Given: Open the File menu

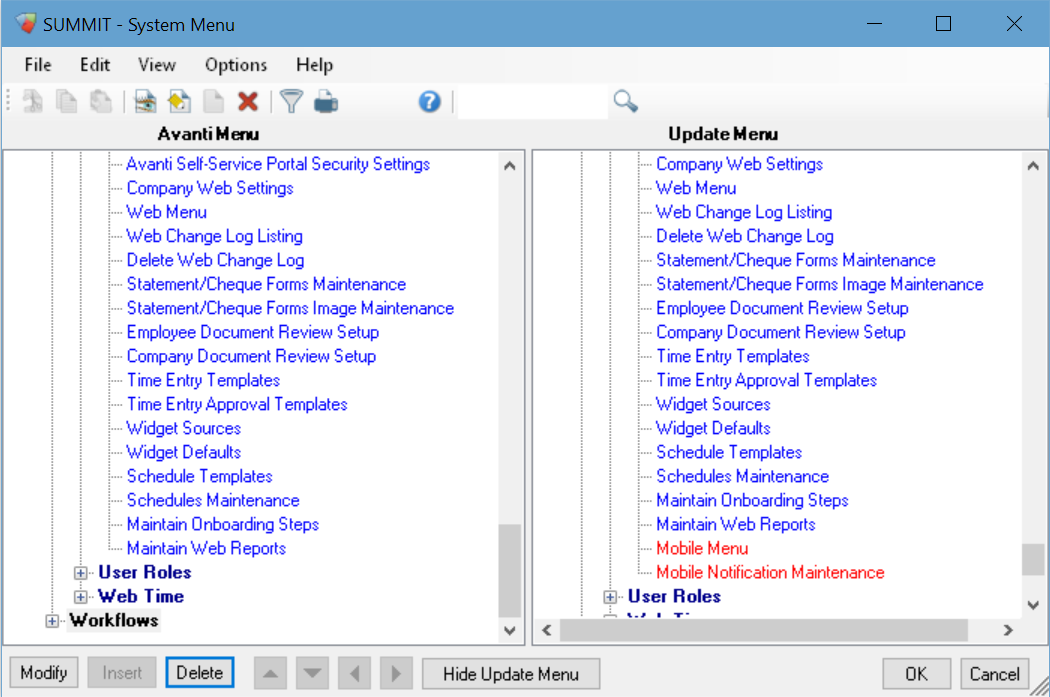Looking at the screenshot, I should [x=38, y=65].
